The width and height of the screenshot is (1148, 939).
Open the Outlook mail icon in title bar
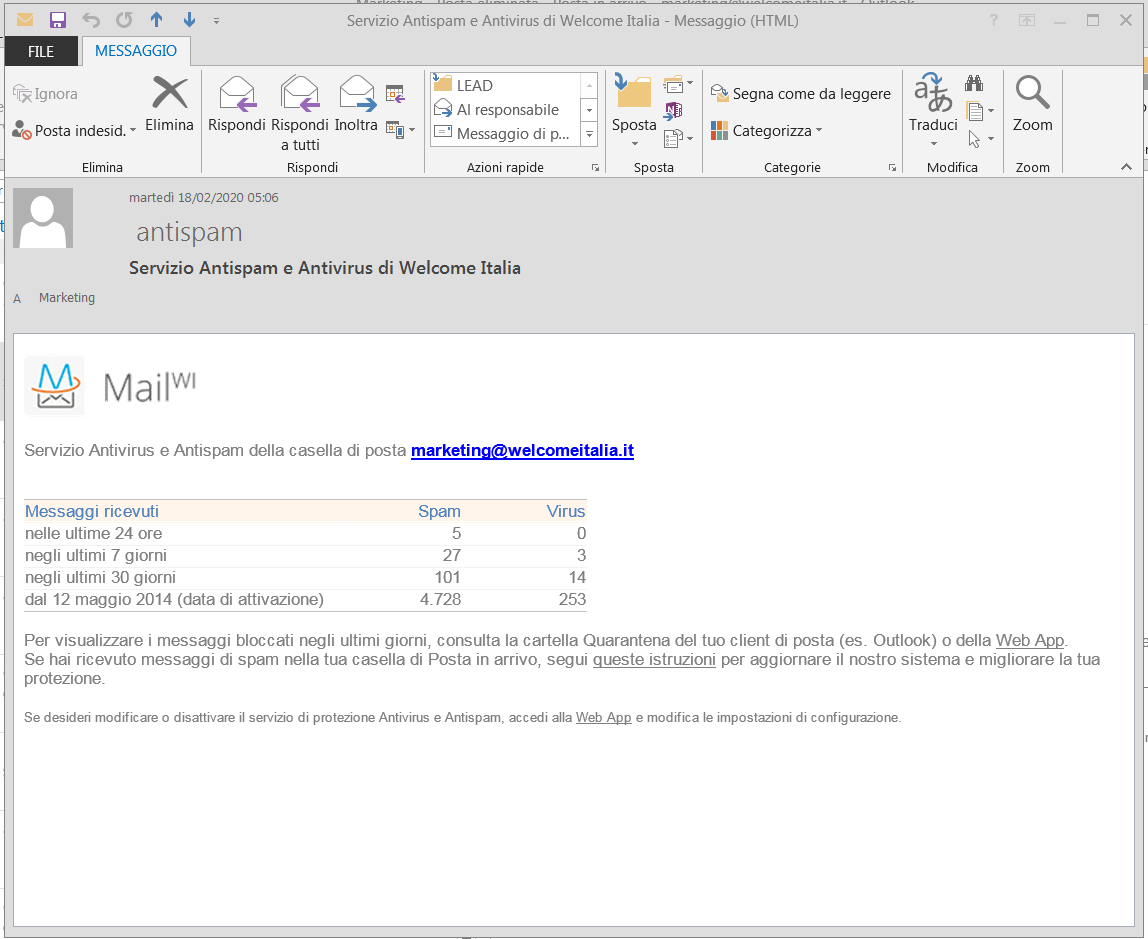click(25, 20)
